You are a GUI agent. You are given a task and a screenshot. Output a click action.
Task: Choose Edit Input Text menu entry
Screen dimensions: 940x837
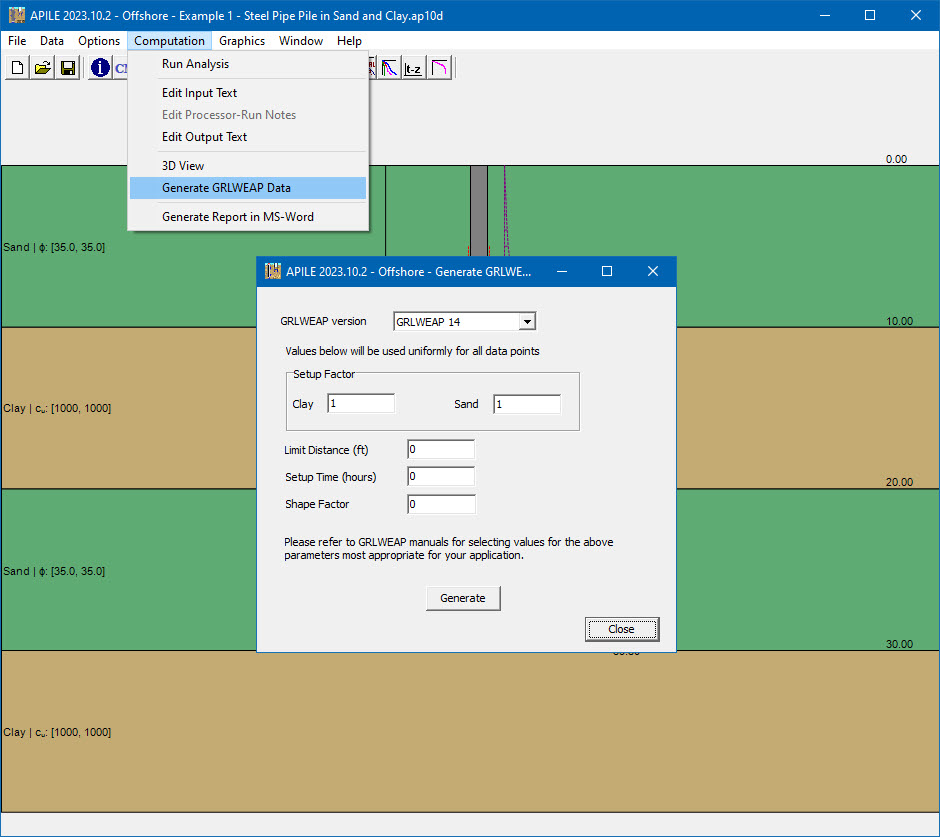click(x=199, y=92)
